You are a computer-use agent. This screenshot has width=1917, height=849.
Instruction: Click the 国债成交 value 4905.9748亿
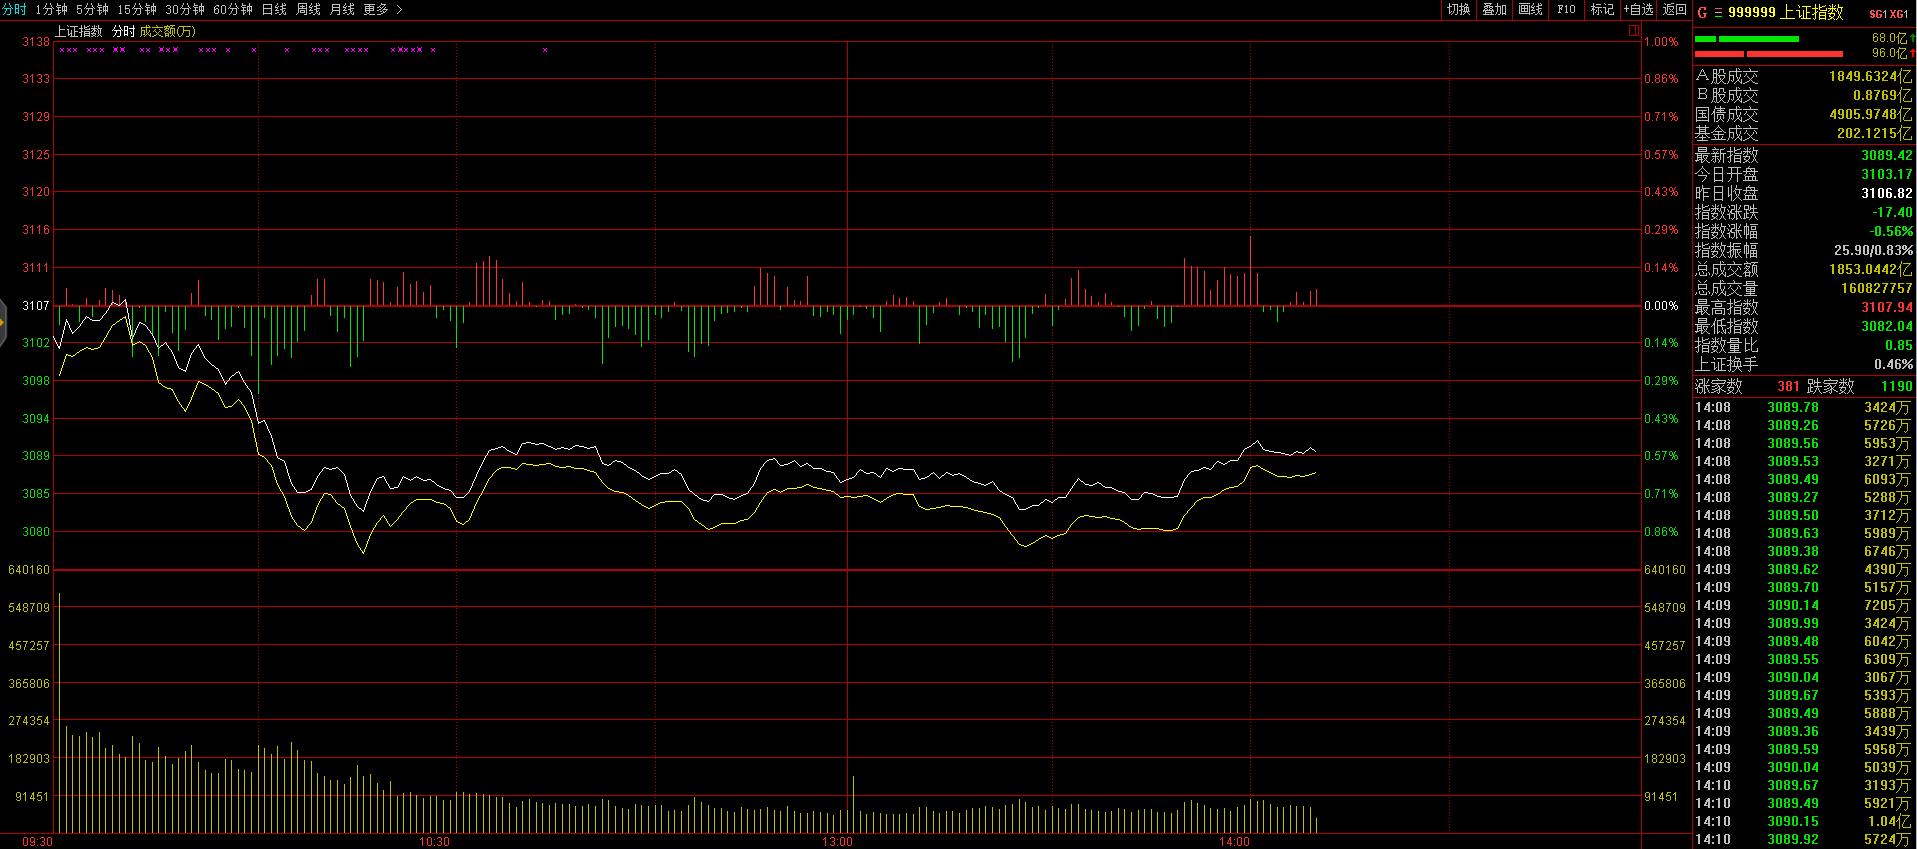(x=1870, y=114)
